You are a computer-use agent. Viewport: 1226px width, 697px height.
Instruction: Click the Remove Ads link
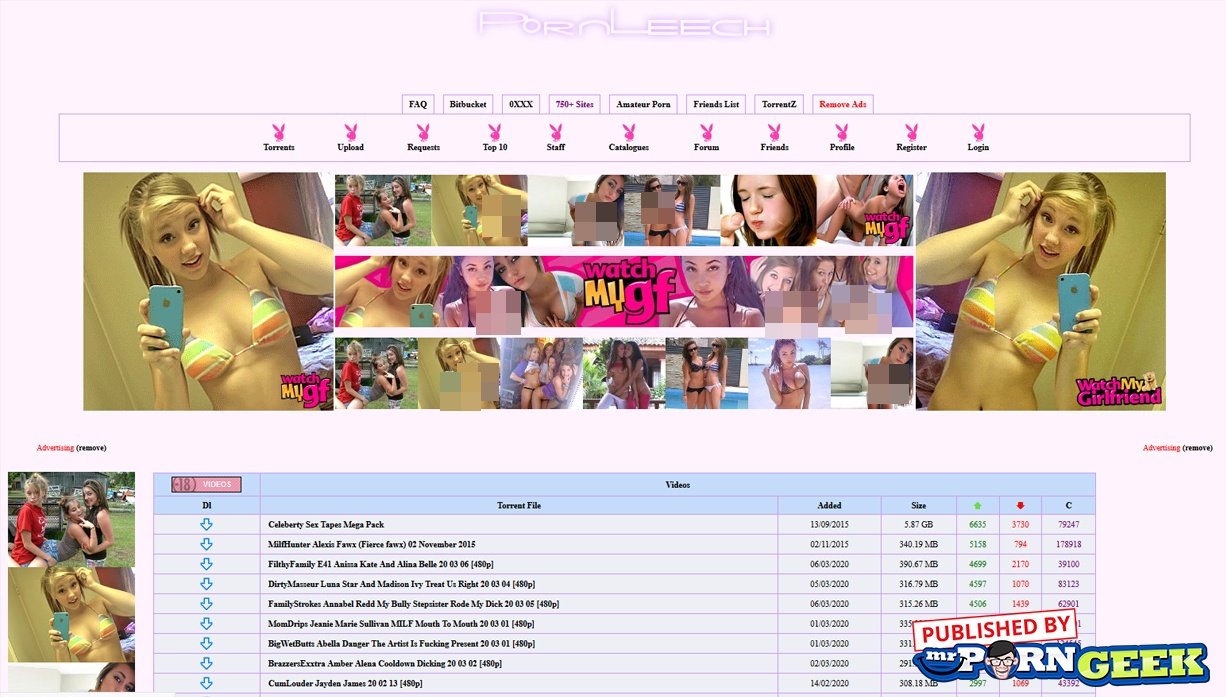[842, 105]
